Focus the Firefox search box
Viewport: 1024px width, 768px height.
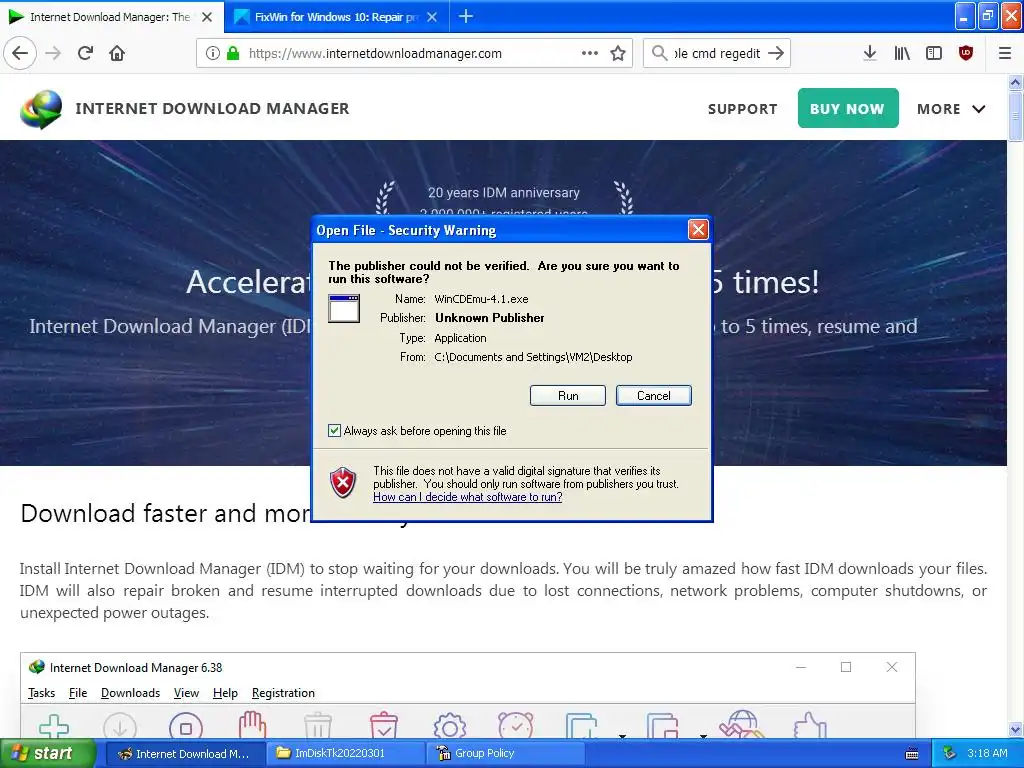[x=717, y=53]
